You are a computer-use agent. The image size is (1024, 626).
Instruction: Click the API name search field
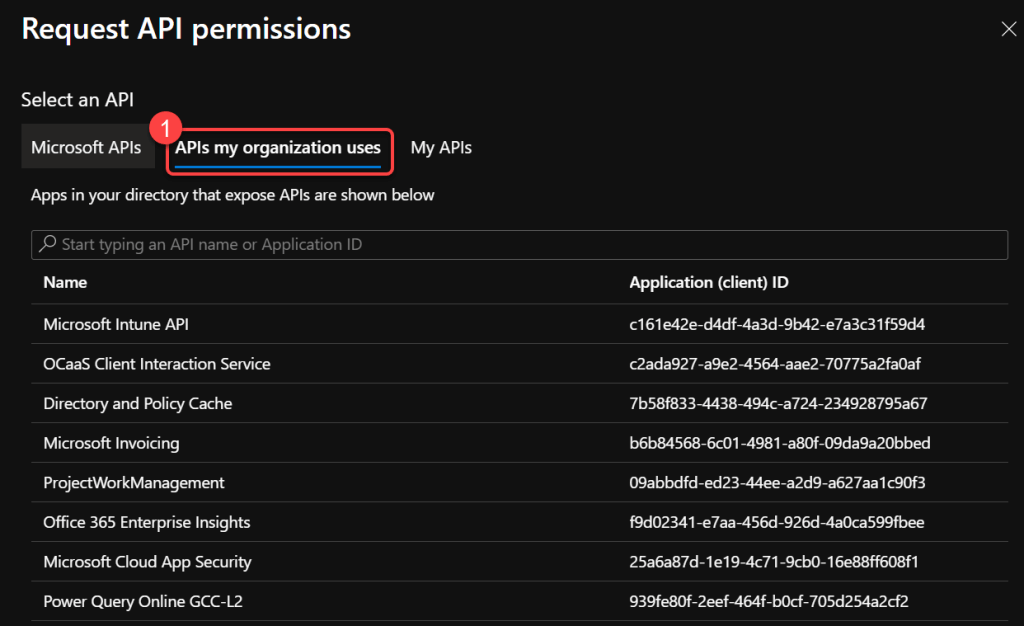tap(520, 245)
